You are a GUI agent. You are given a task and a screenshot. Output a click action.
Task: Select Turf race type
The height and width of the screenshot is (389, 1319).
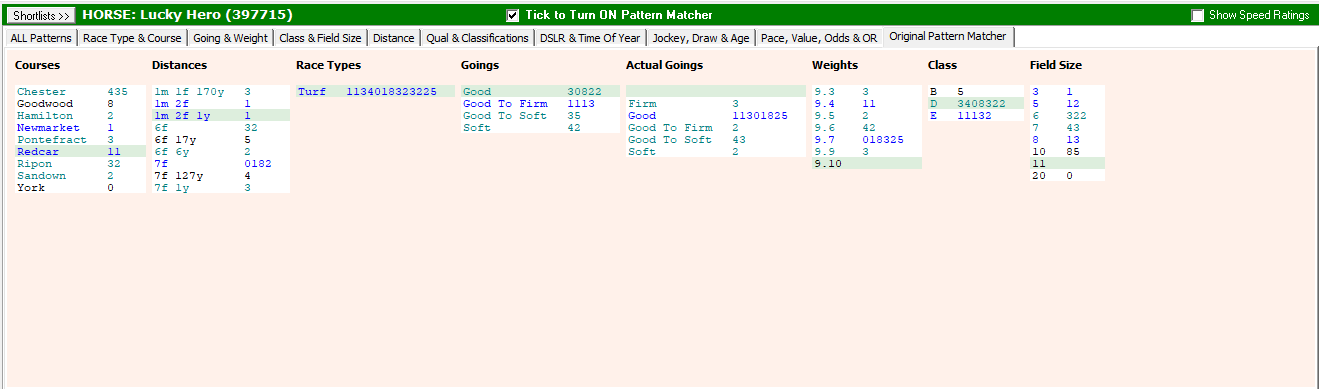(x=374, y=92)
